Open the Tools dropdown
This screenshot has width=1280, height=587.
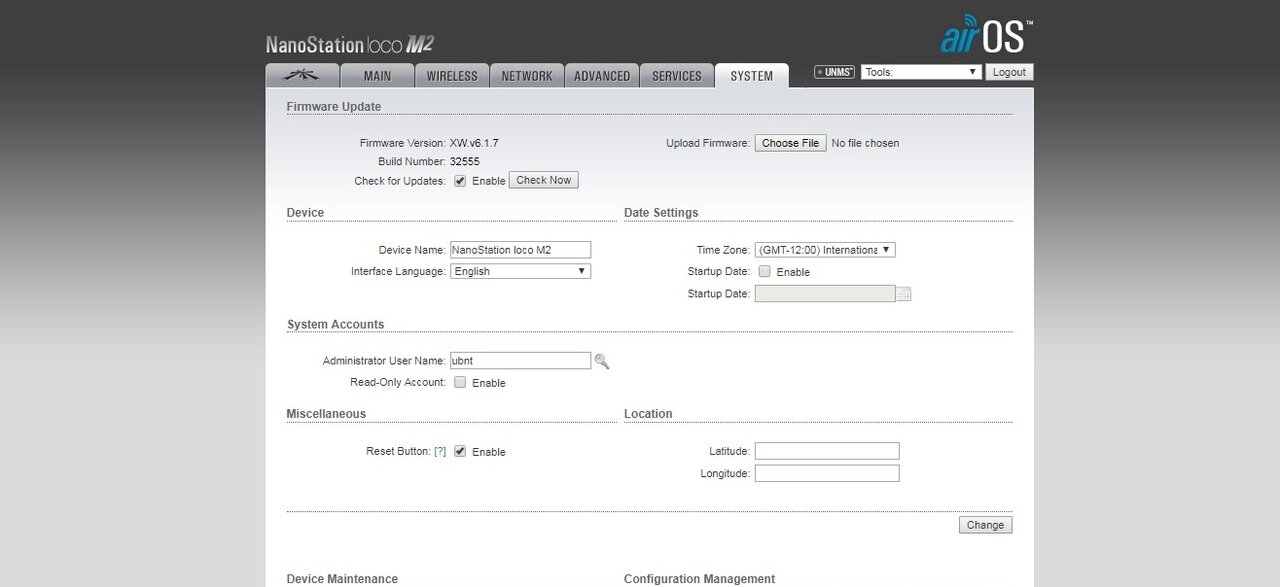coord(921,72)
